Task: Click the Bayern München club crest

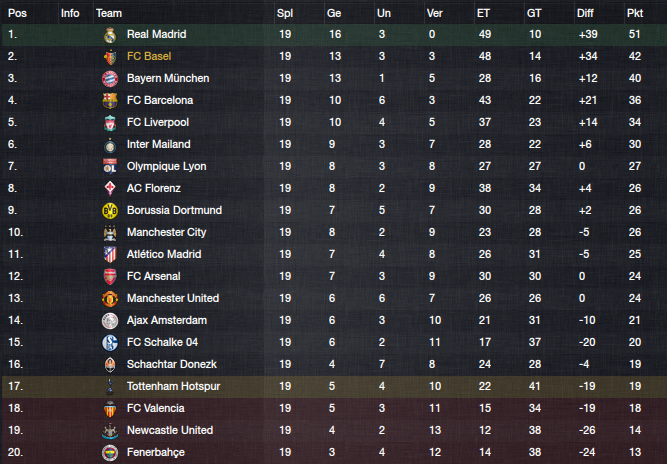Action: (x=110, y=79)
